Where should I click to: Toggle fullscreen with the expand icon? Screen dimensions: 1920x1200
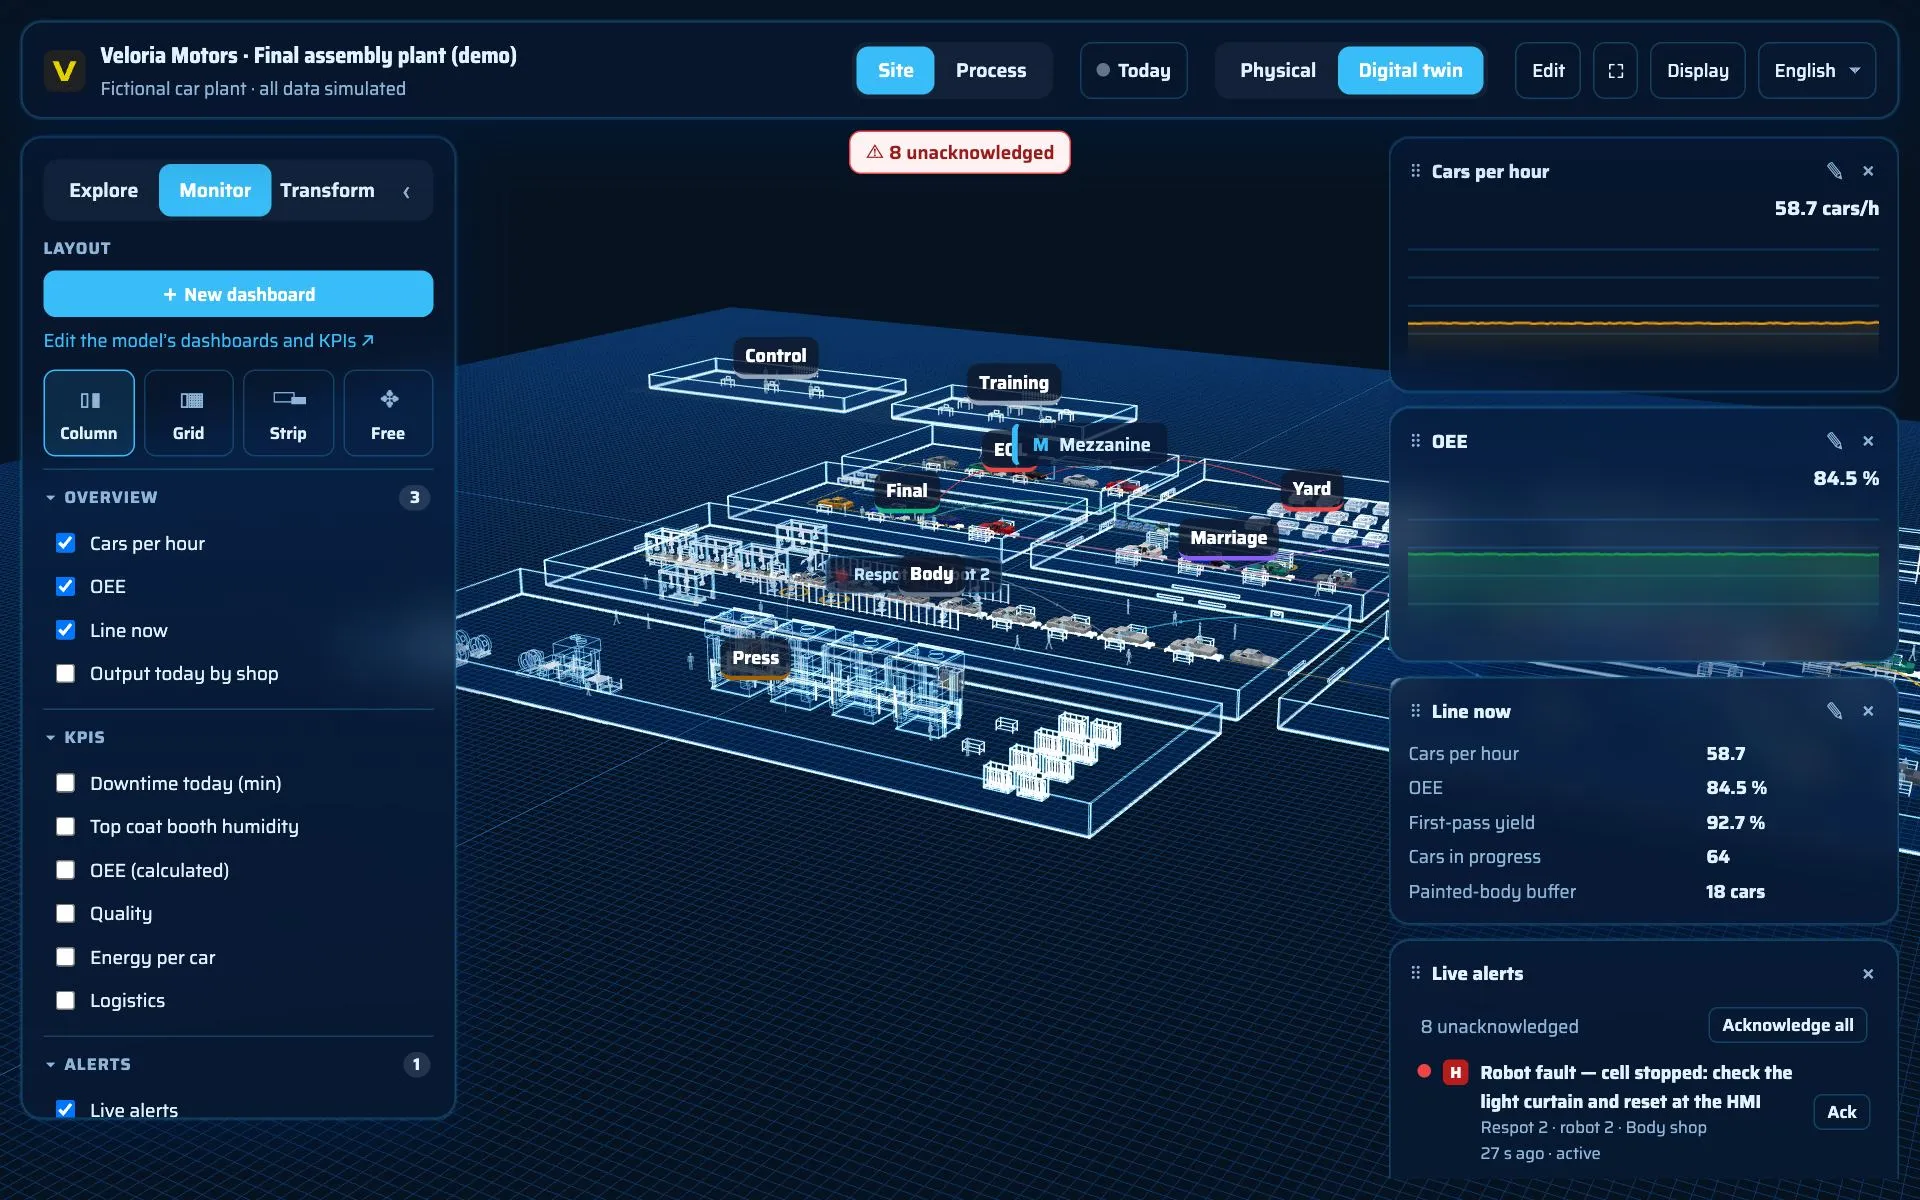tap(1615, 71)
